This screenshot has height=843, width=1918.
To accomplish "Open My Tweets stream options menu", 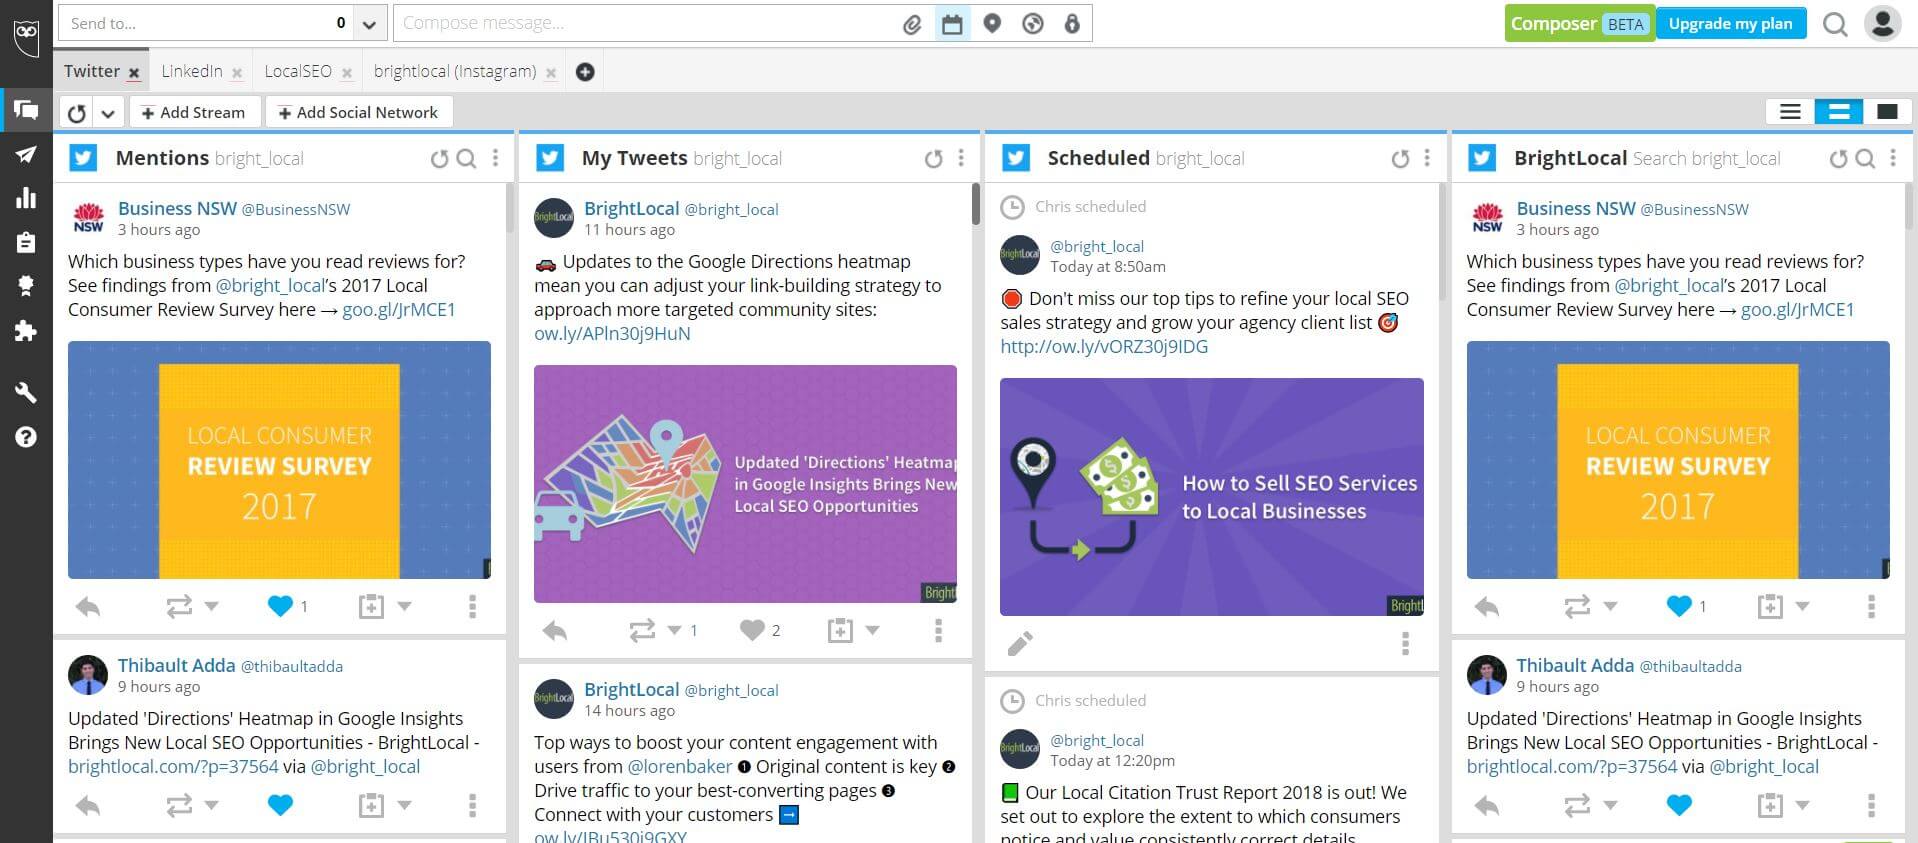I will 961,159.
